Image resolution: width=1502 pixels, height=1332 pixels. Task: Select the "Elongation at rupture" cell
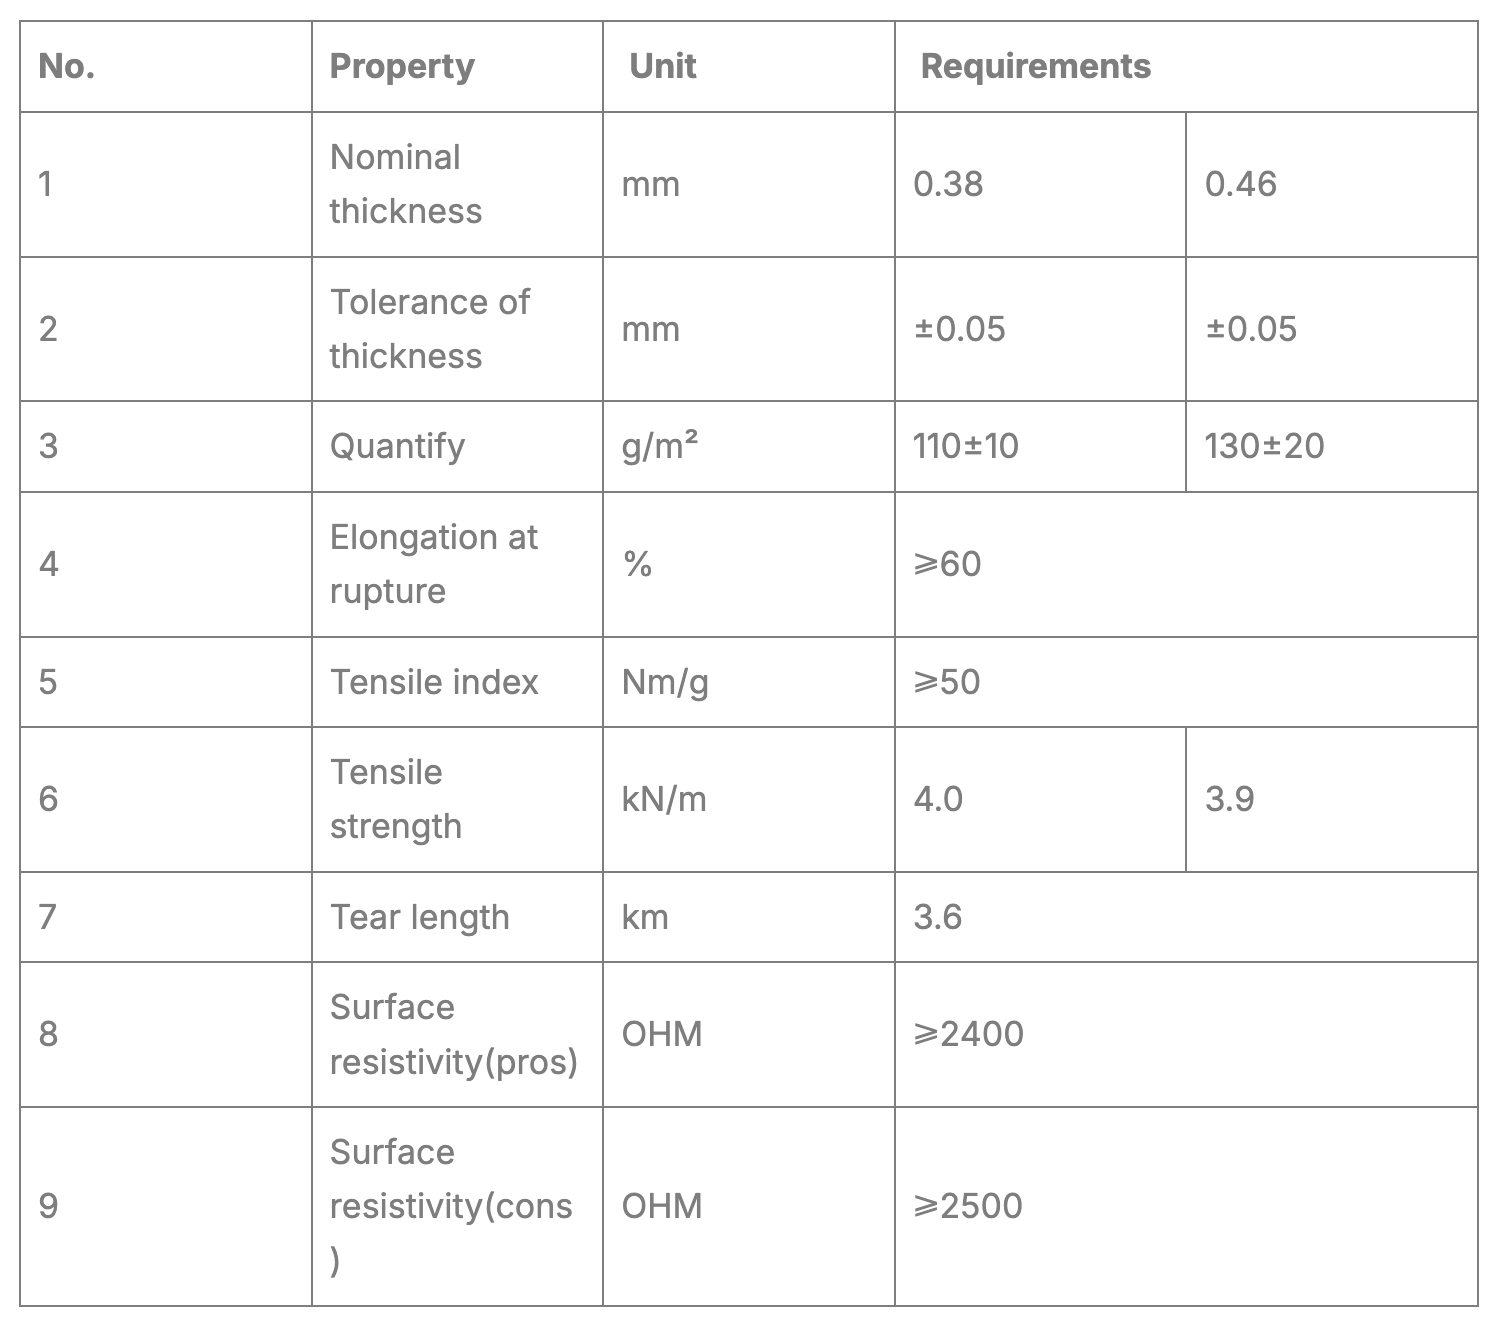tap(433, 564)
